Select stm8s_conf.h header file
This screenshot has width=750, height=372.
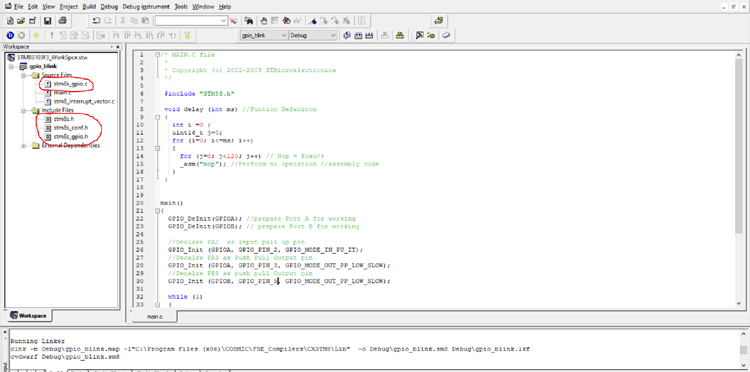click(71, 128)
